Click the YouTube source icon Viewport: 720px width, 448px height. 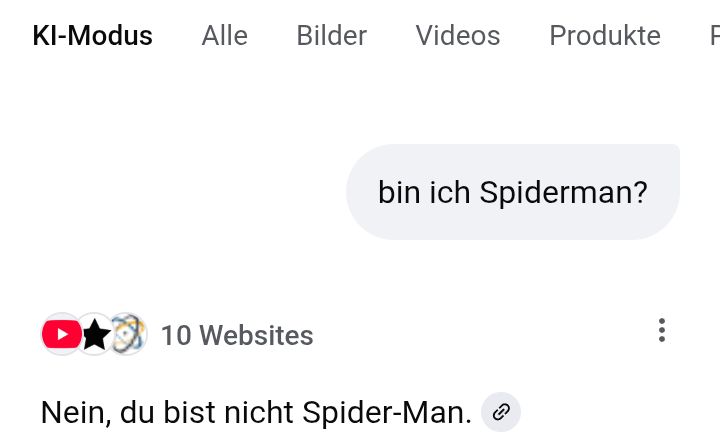pyautogui.click(x=60, y=335)
